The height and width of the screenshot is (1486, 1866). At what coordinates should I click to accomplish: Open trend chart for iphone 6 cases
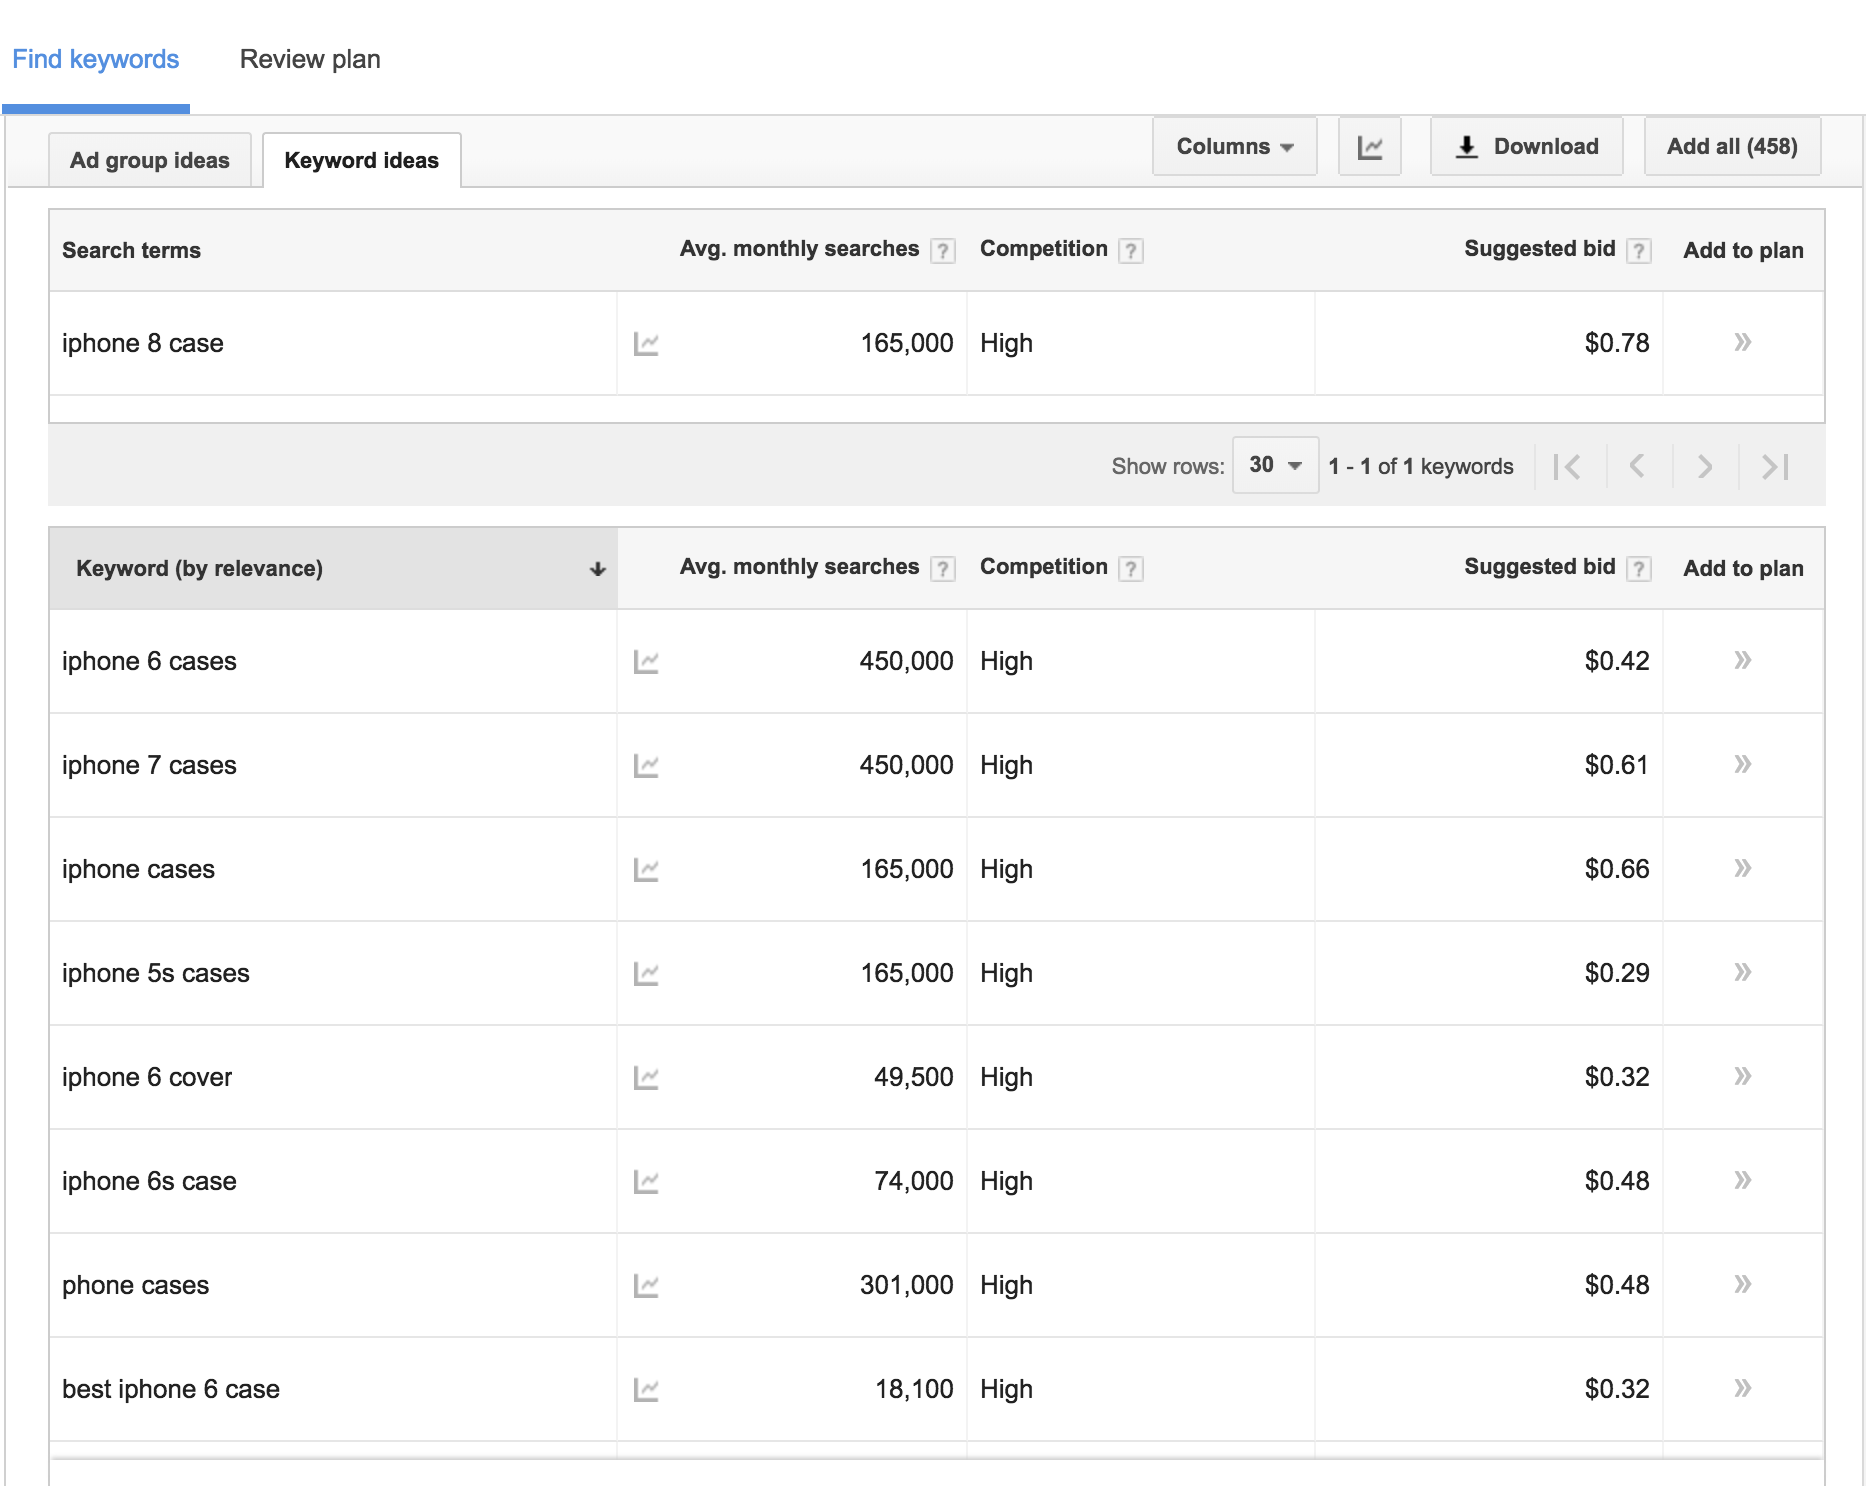tap(646, 662)
